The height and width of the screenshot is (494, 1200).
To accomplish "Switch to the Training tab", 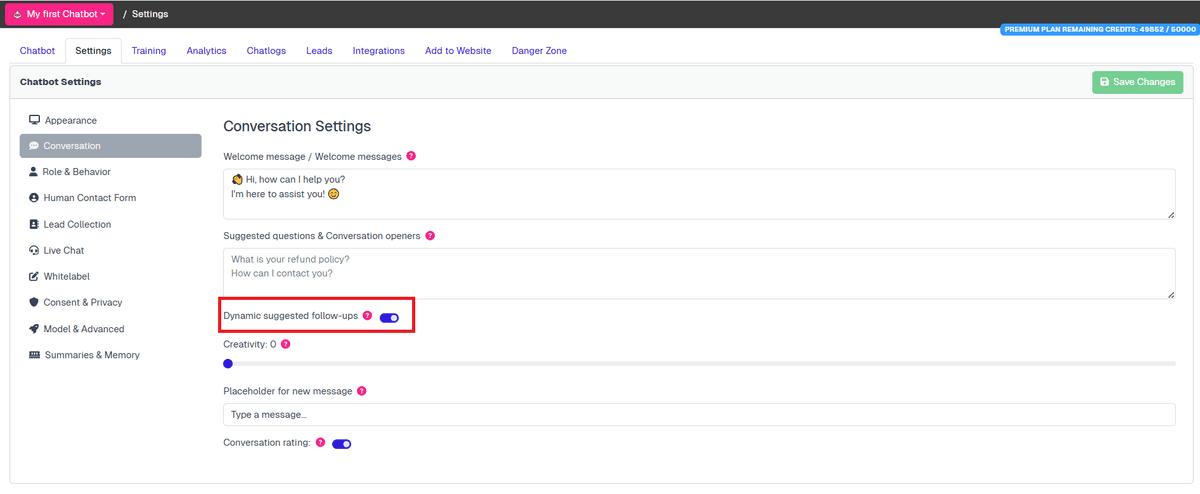I will click(149, 51).
